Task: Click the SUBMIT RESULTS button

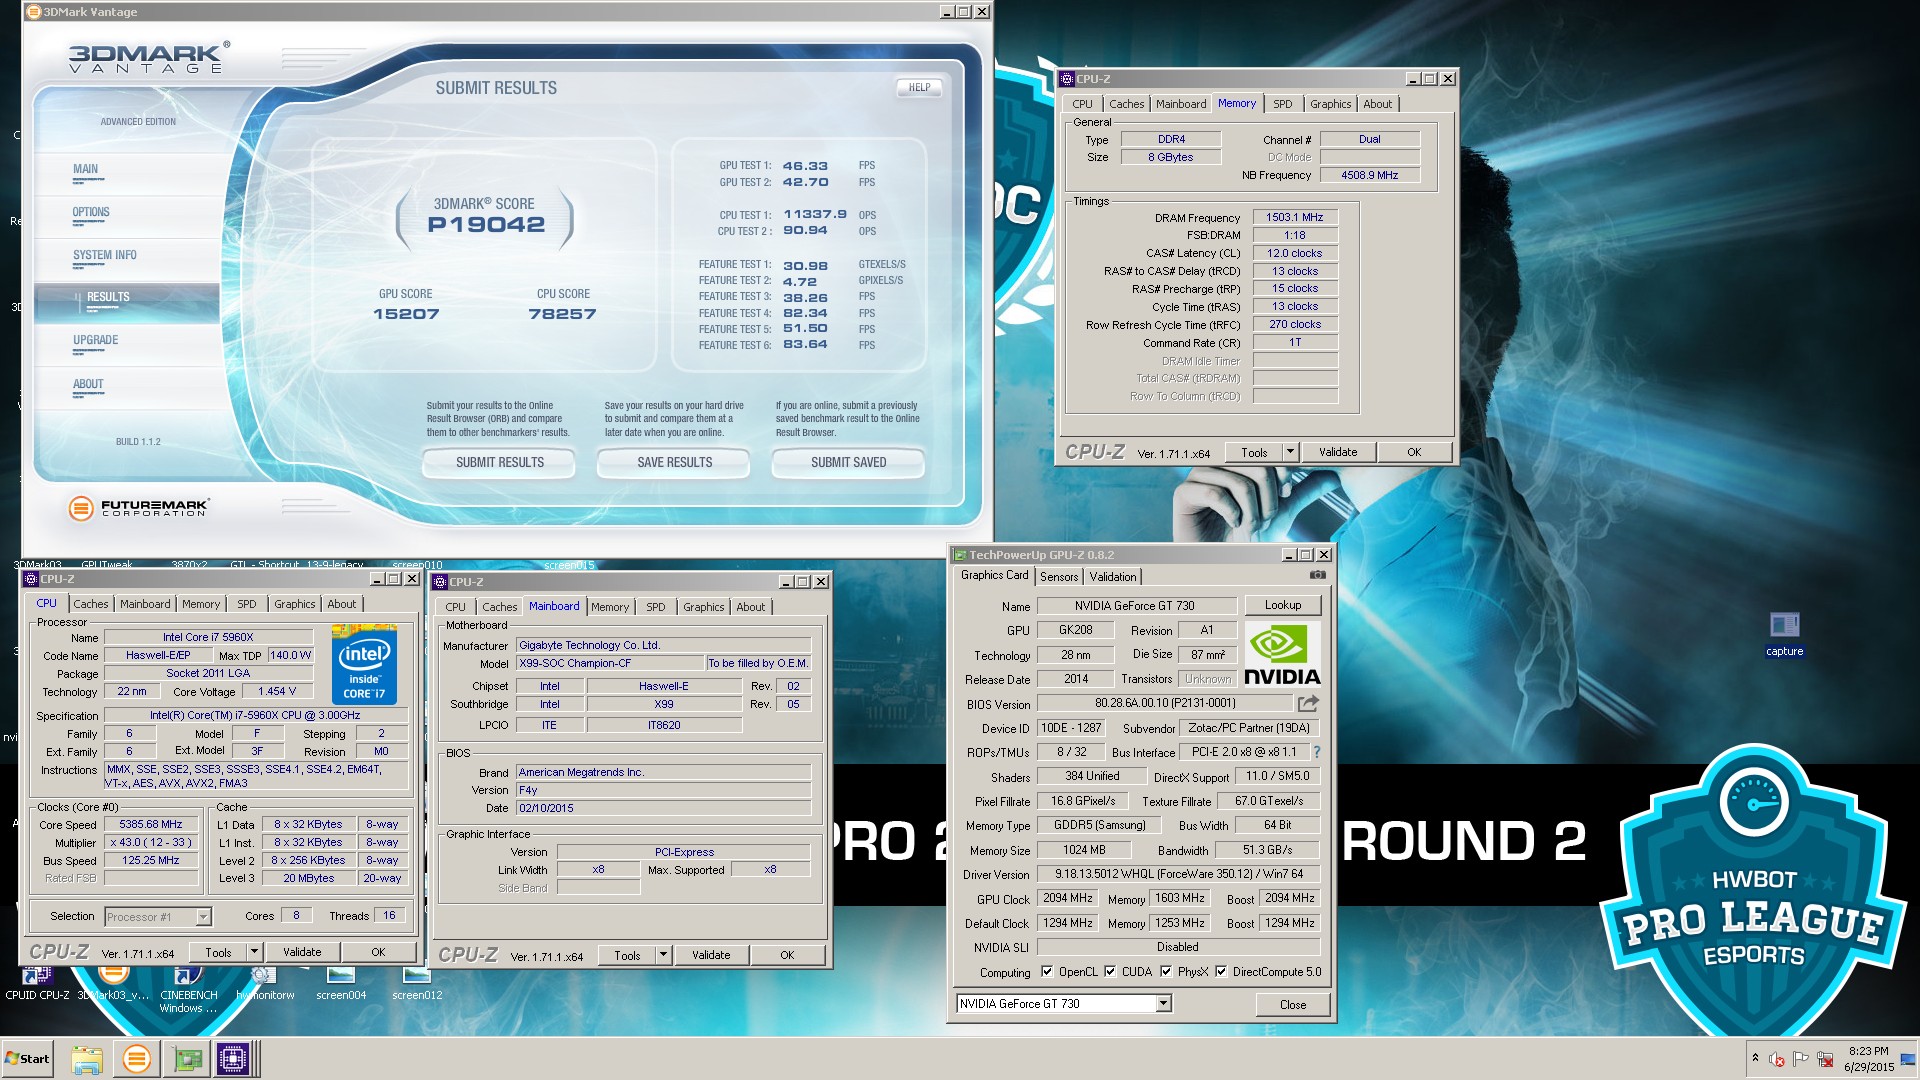Action: 499,462
